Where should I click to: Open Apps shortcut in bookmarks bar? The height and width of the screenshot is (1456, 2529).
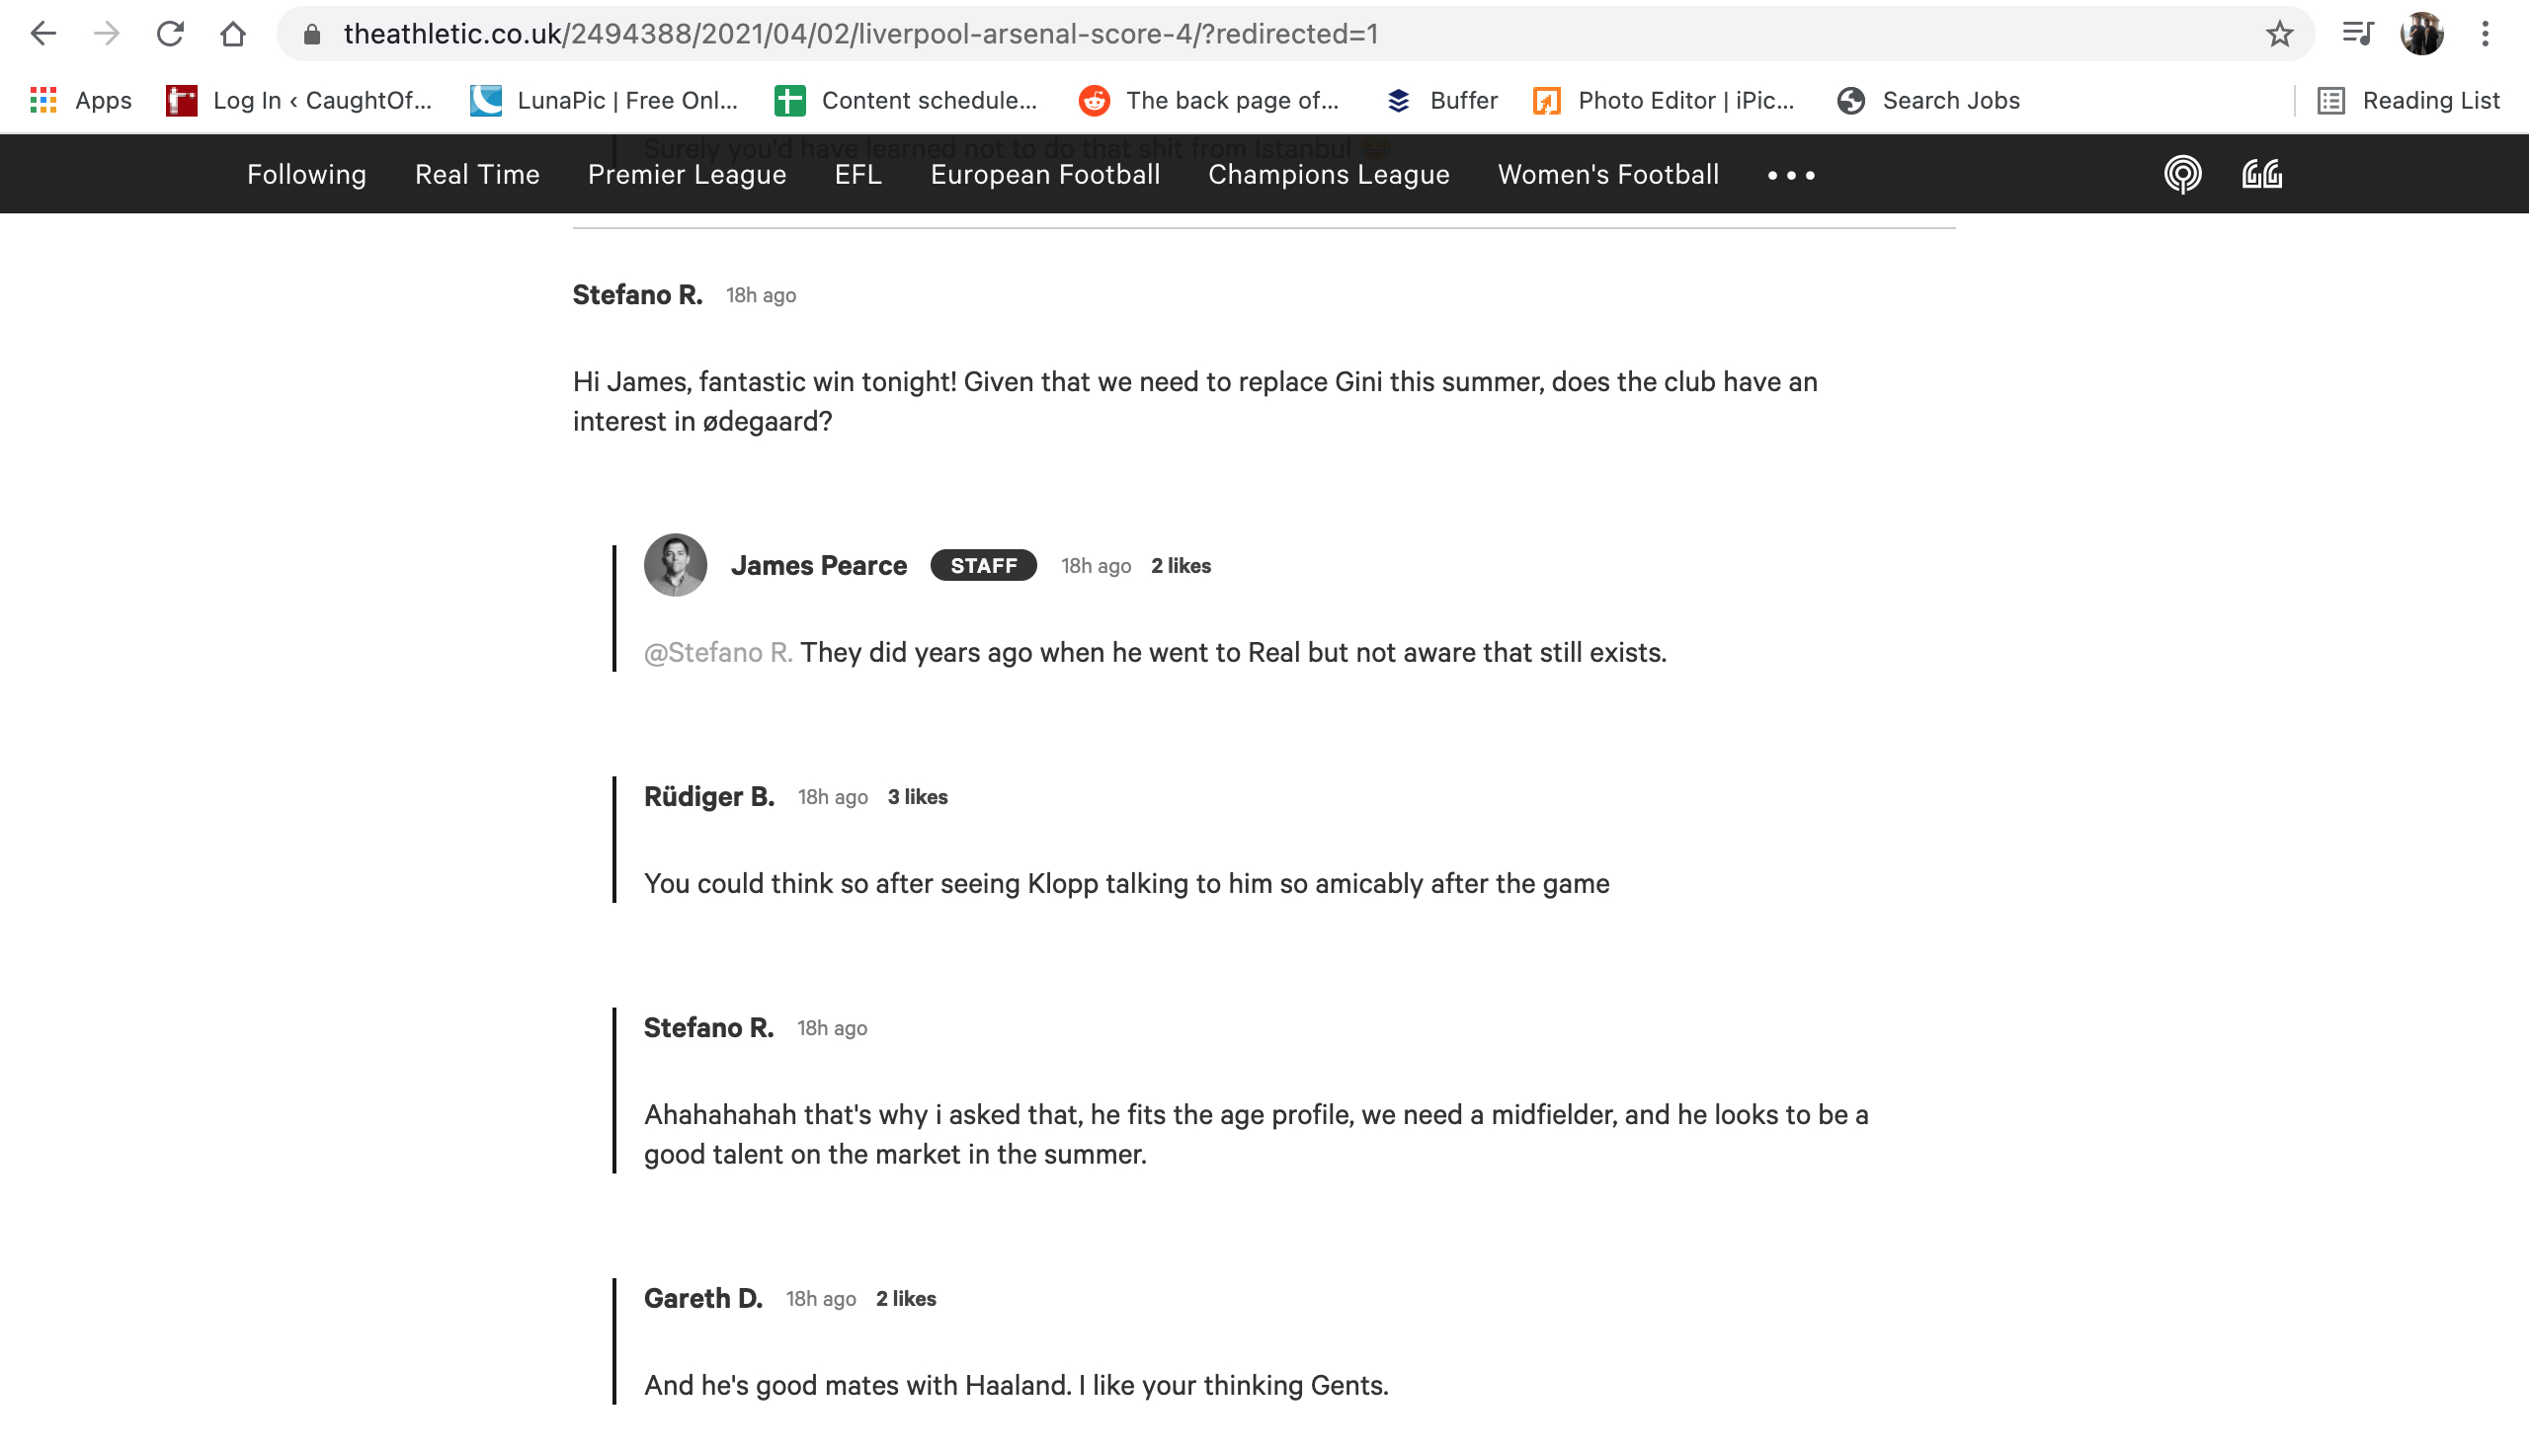click(x=81, y=100)
